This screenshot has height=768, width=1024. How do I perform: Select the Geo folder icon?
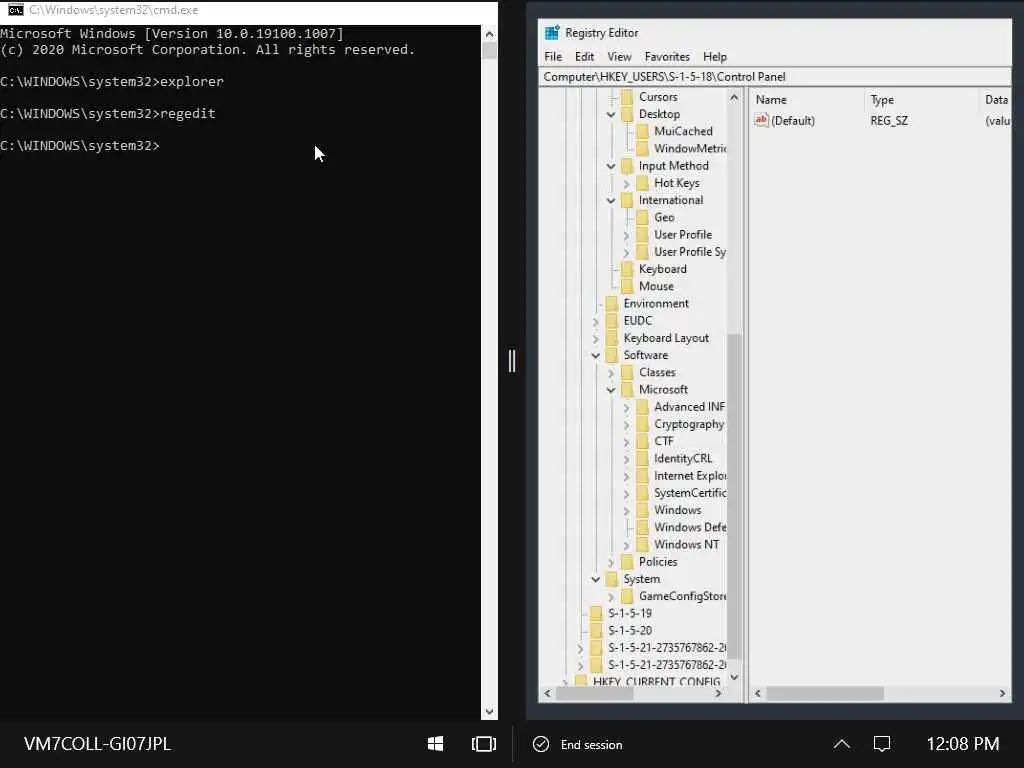coord(643,217)
